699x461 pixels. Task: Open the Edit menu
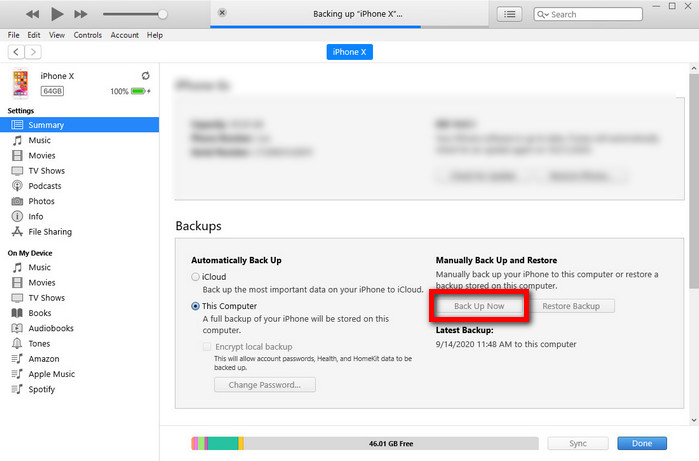tap(33, 35)
